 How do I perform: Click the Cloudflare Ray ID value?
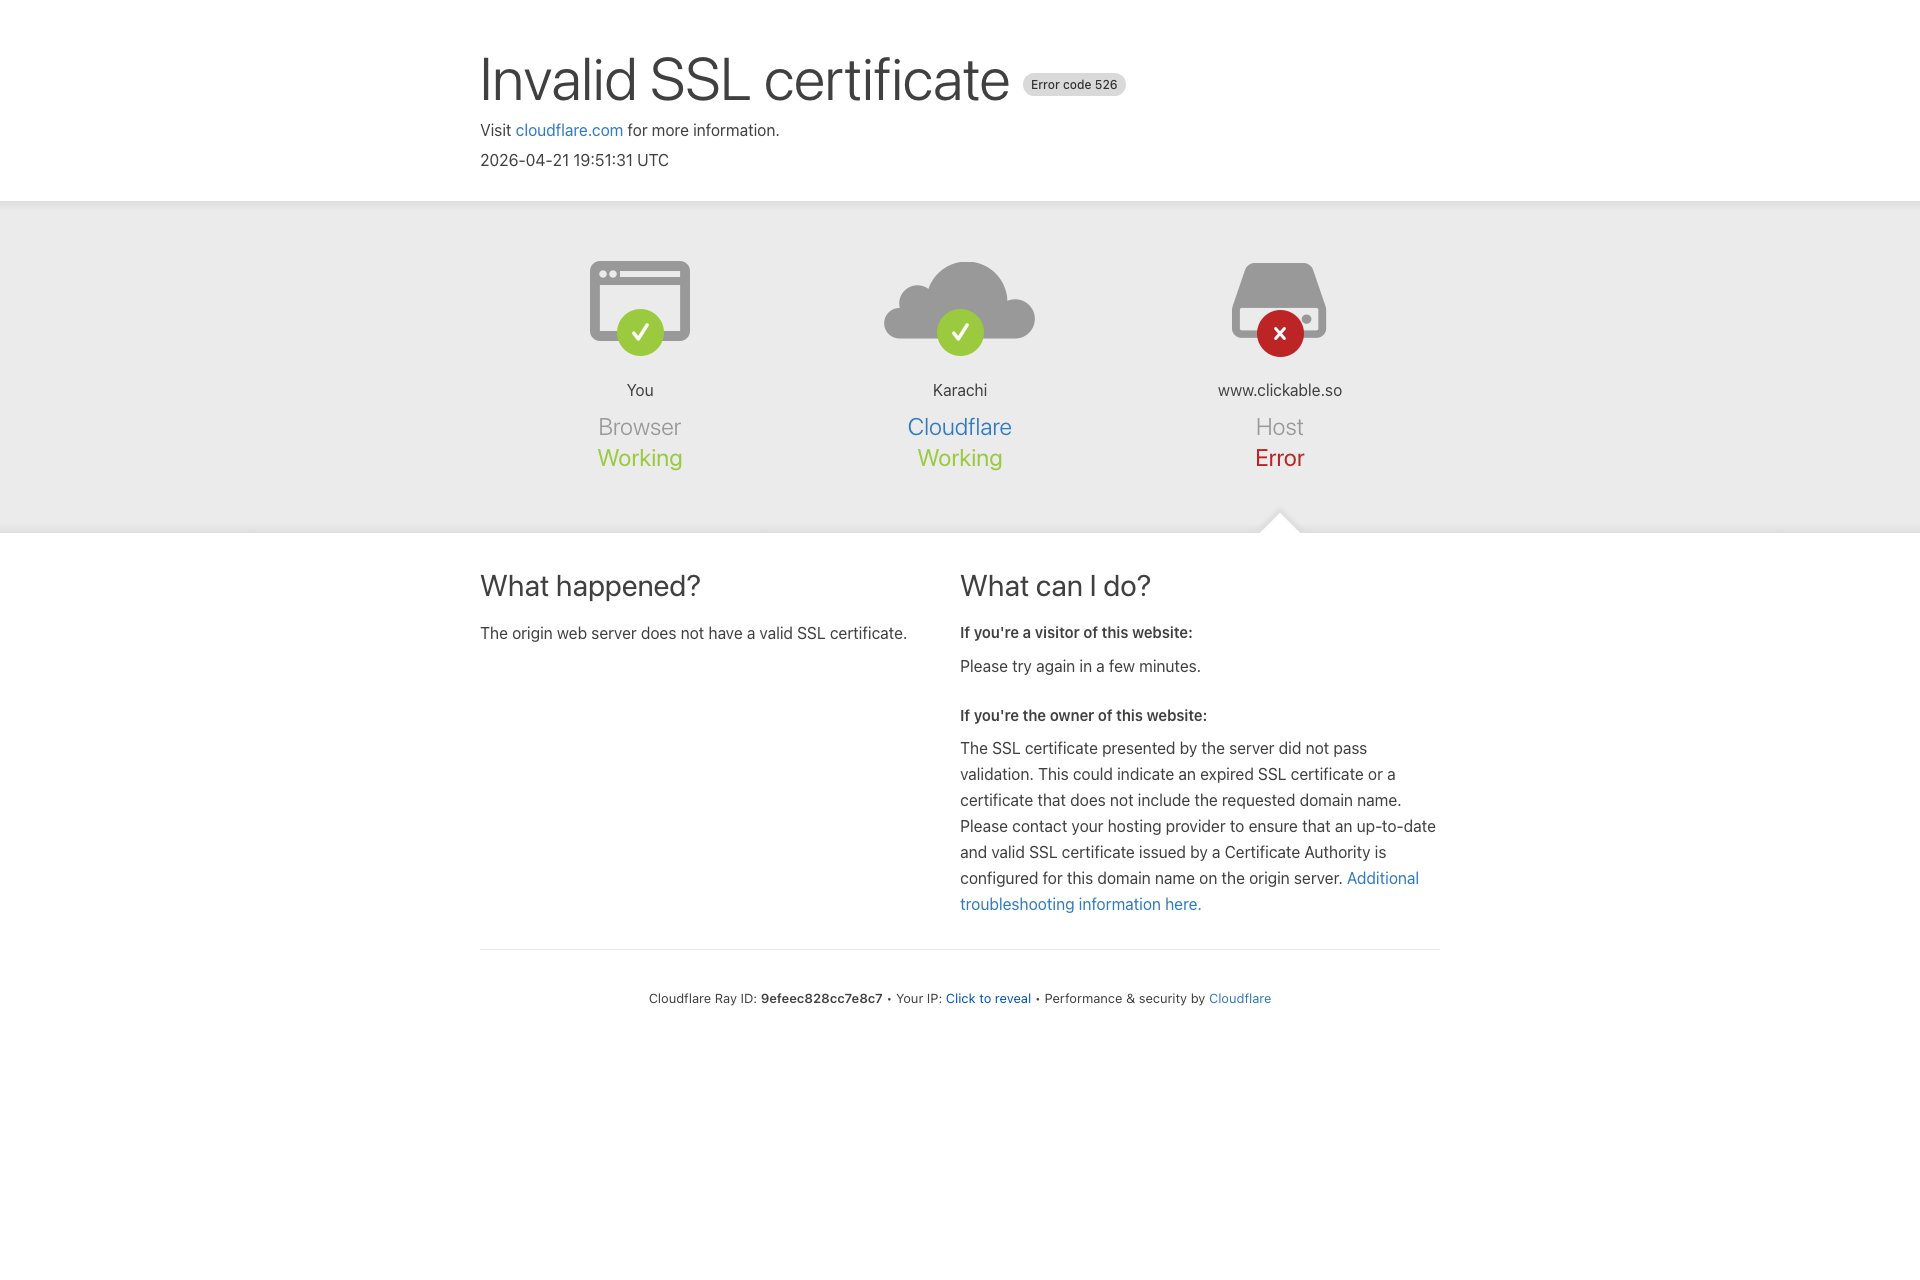click(822, 998)
